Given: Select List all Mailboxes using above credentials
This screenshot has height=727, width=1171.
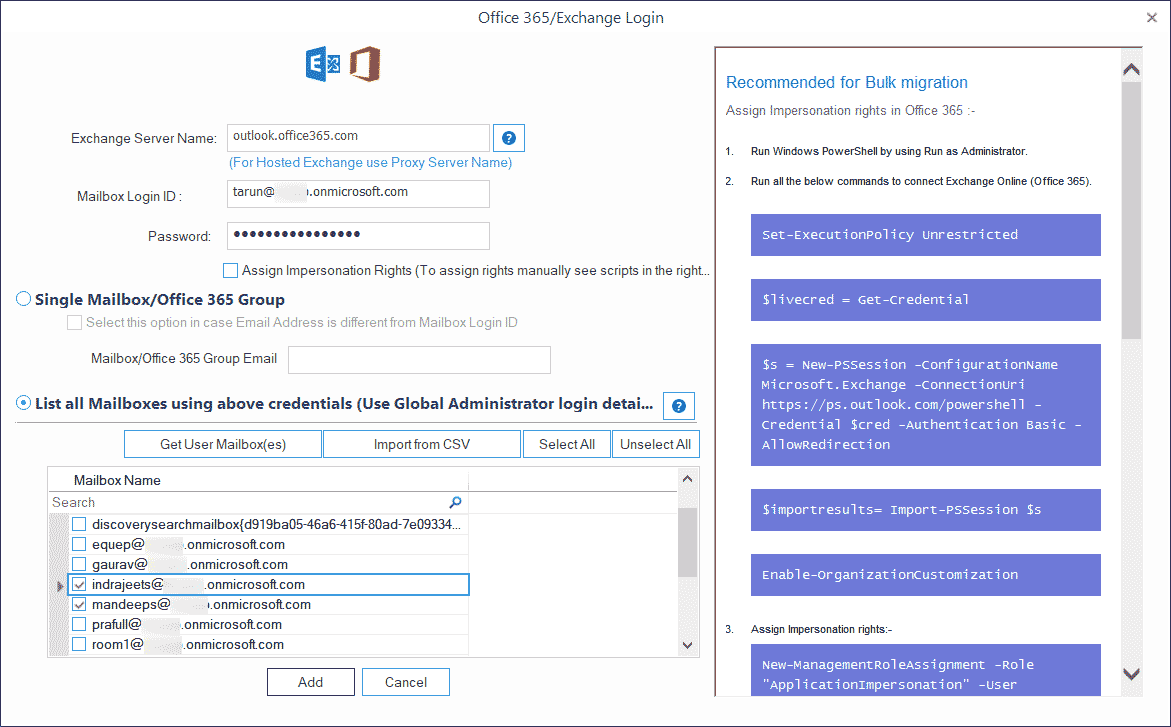Looking at the screenshot, I should (24, 403).
